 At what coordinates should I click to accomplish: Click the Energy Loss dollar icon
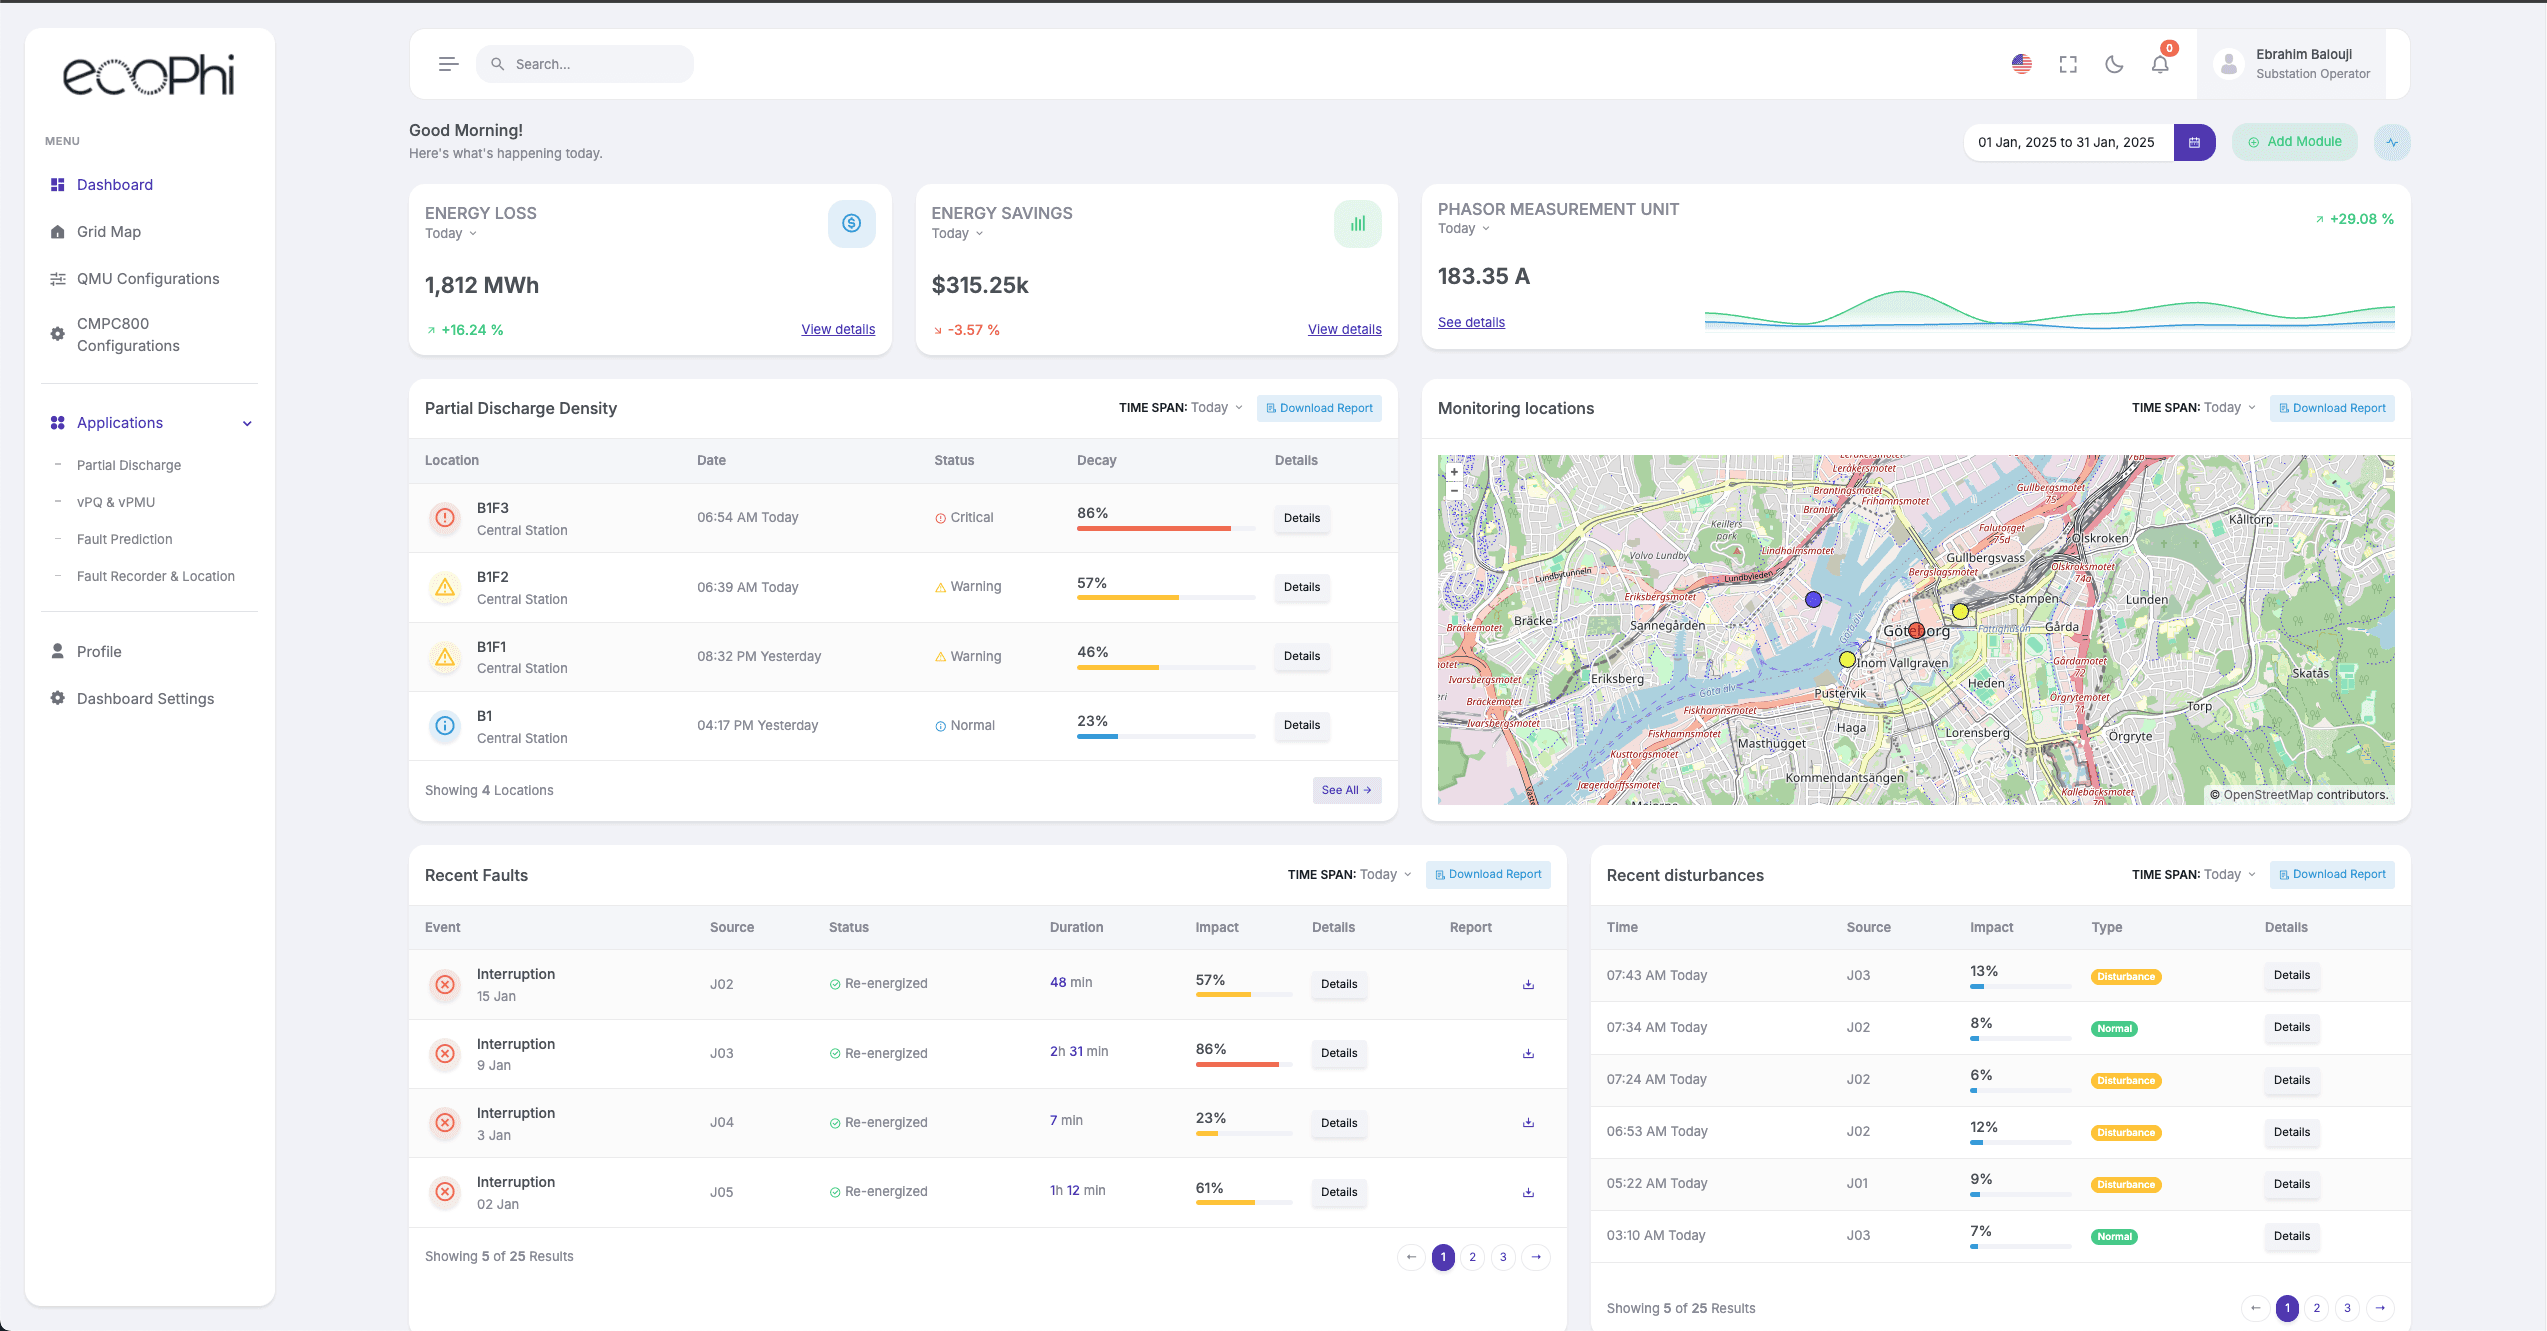pyautogui.click(x=851, y=223)
